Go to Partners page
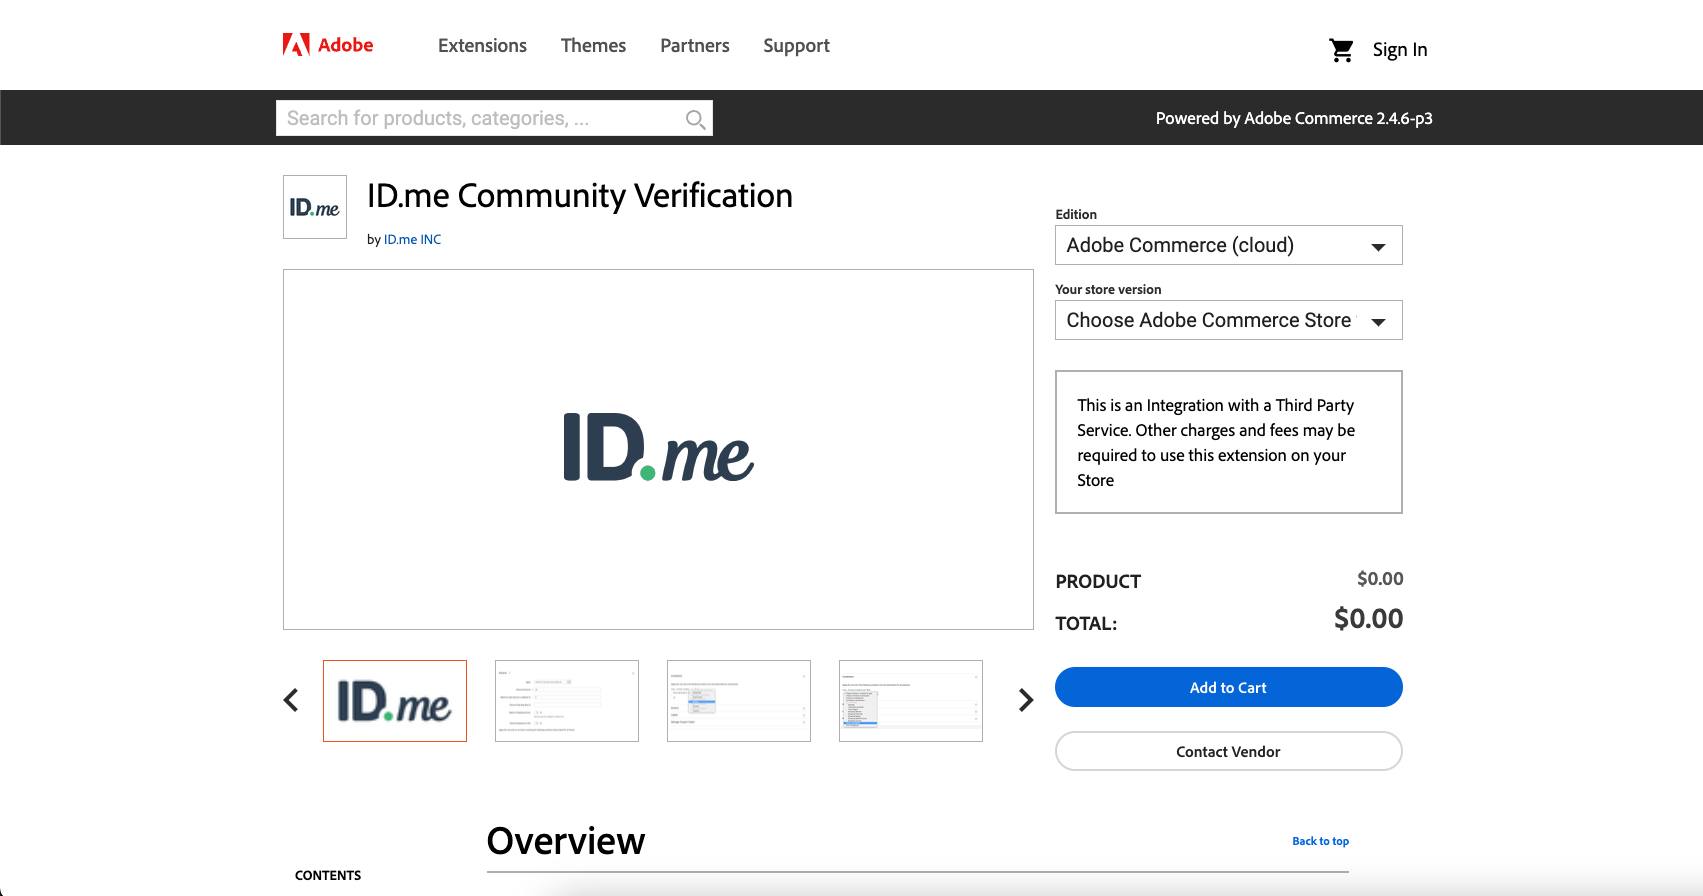 tap(695, 46)
